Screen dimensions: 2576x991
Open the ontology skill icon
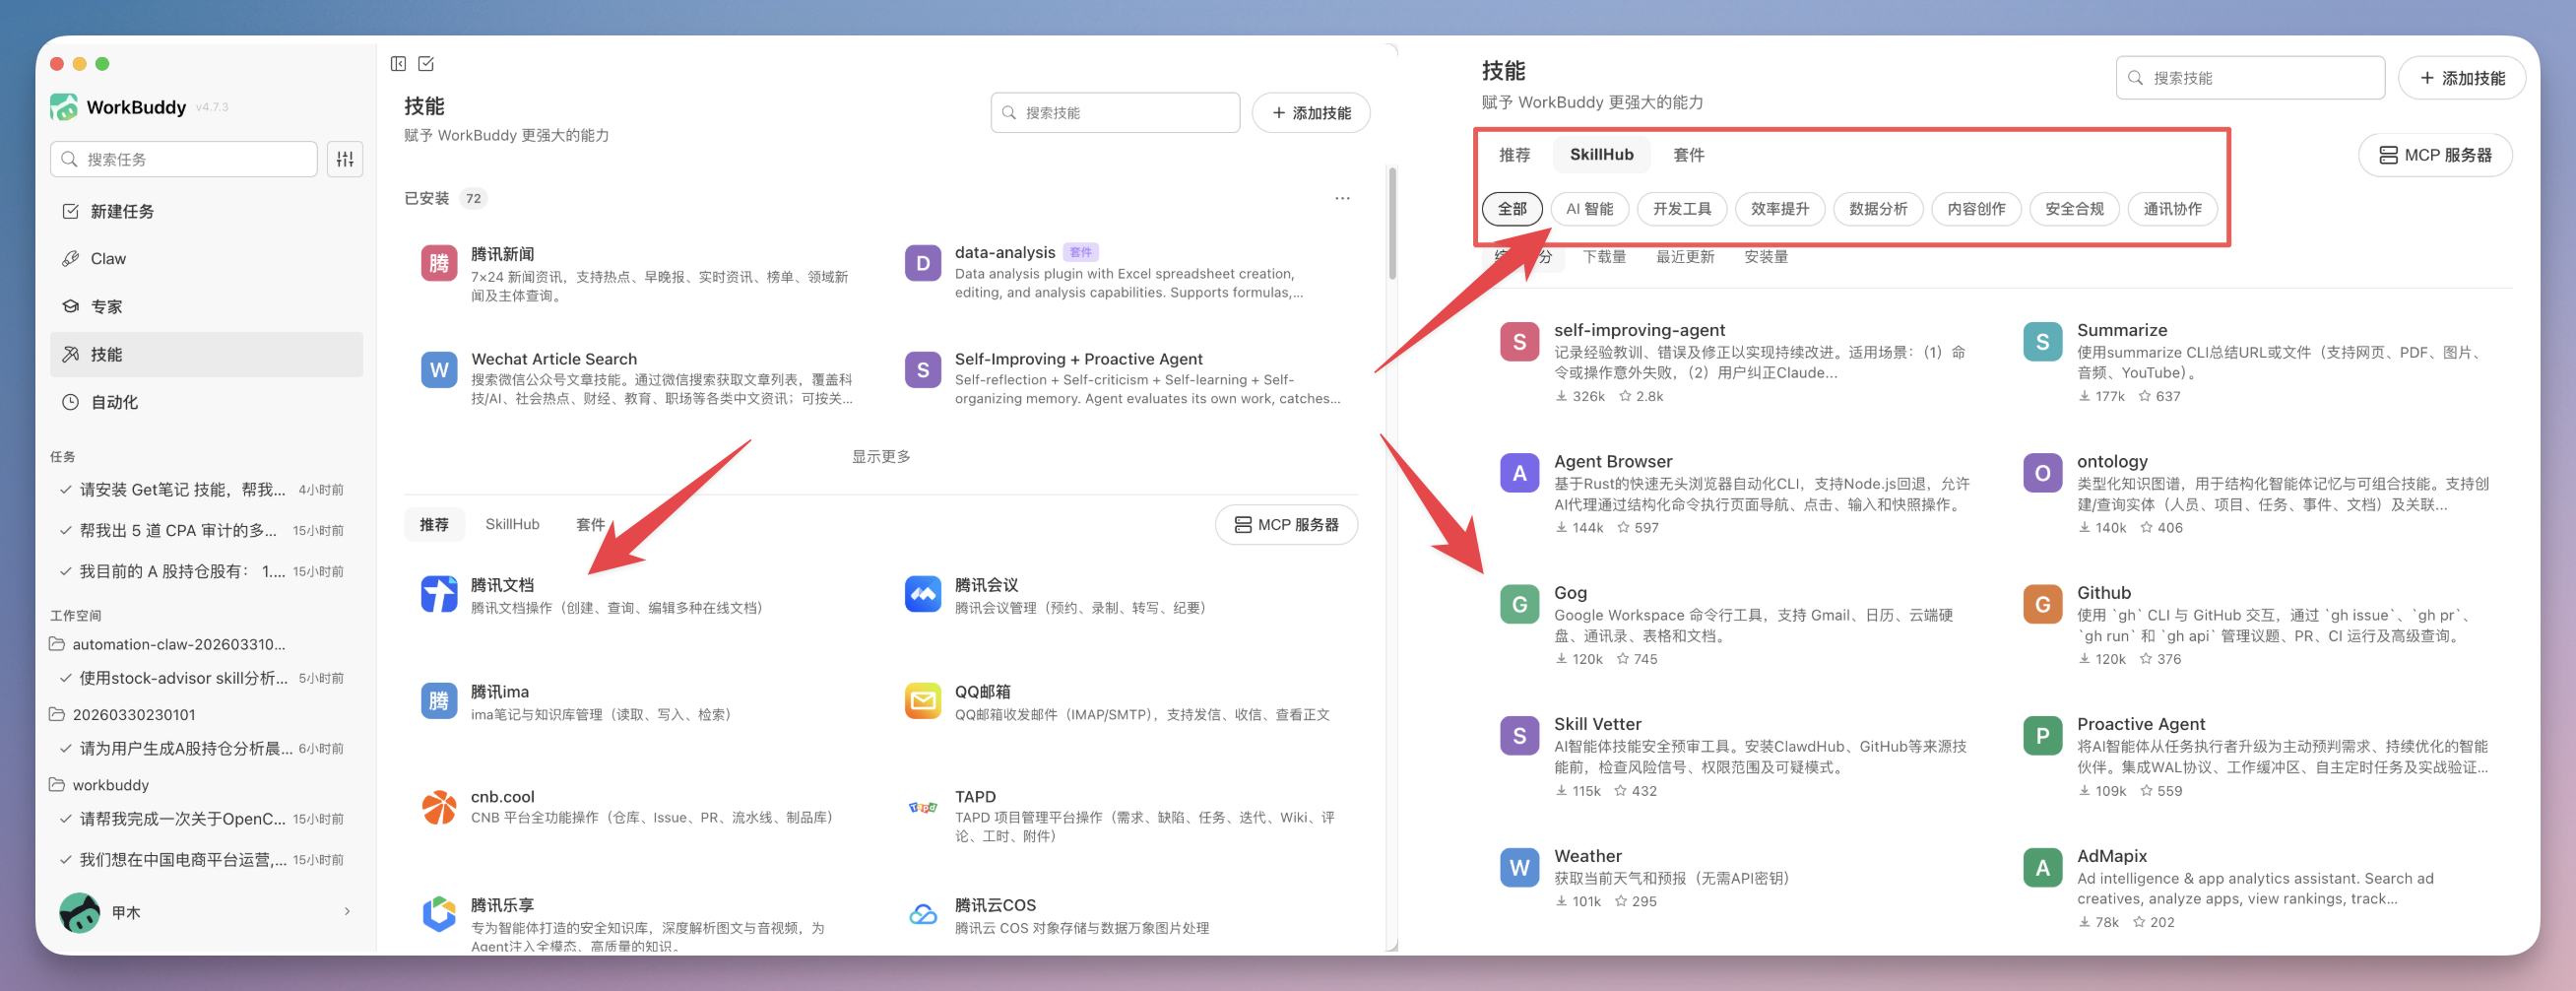(x=2042, y=473)
